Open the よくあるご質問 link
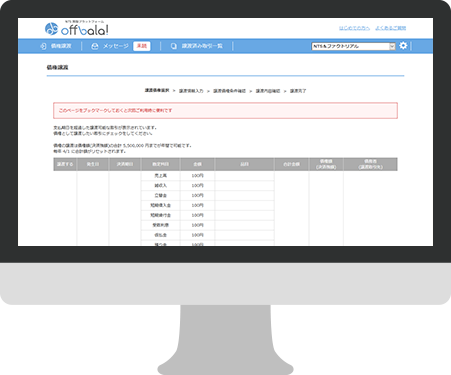This screenshot has height=375, width=451. (391, 28)
